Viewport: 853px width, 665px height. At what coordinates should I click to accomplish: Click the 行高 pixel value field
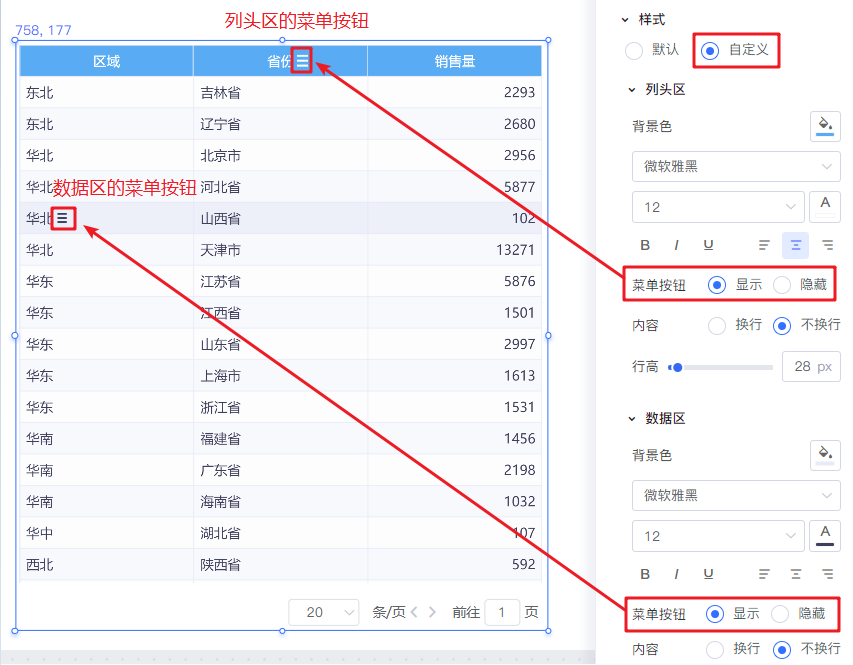pyautogui.click(x=811, y=367)
